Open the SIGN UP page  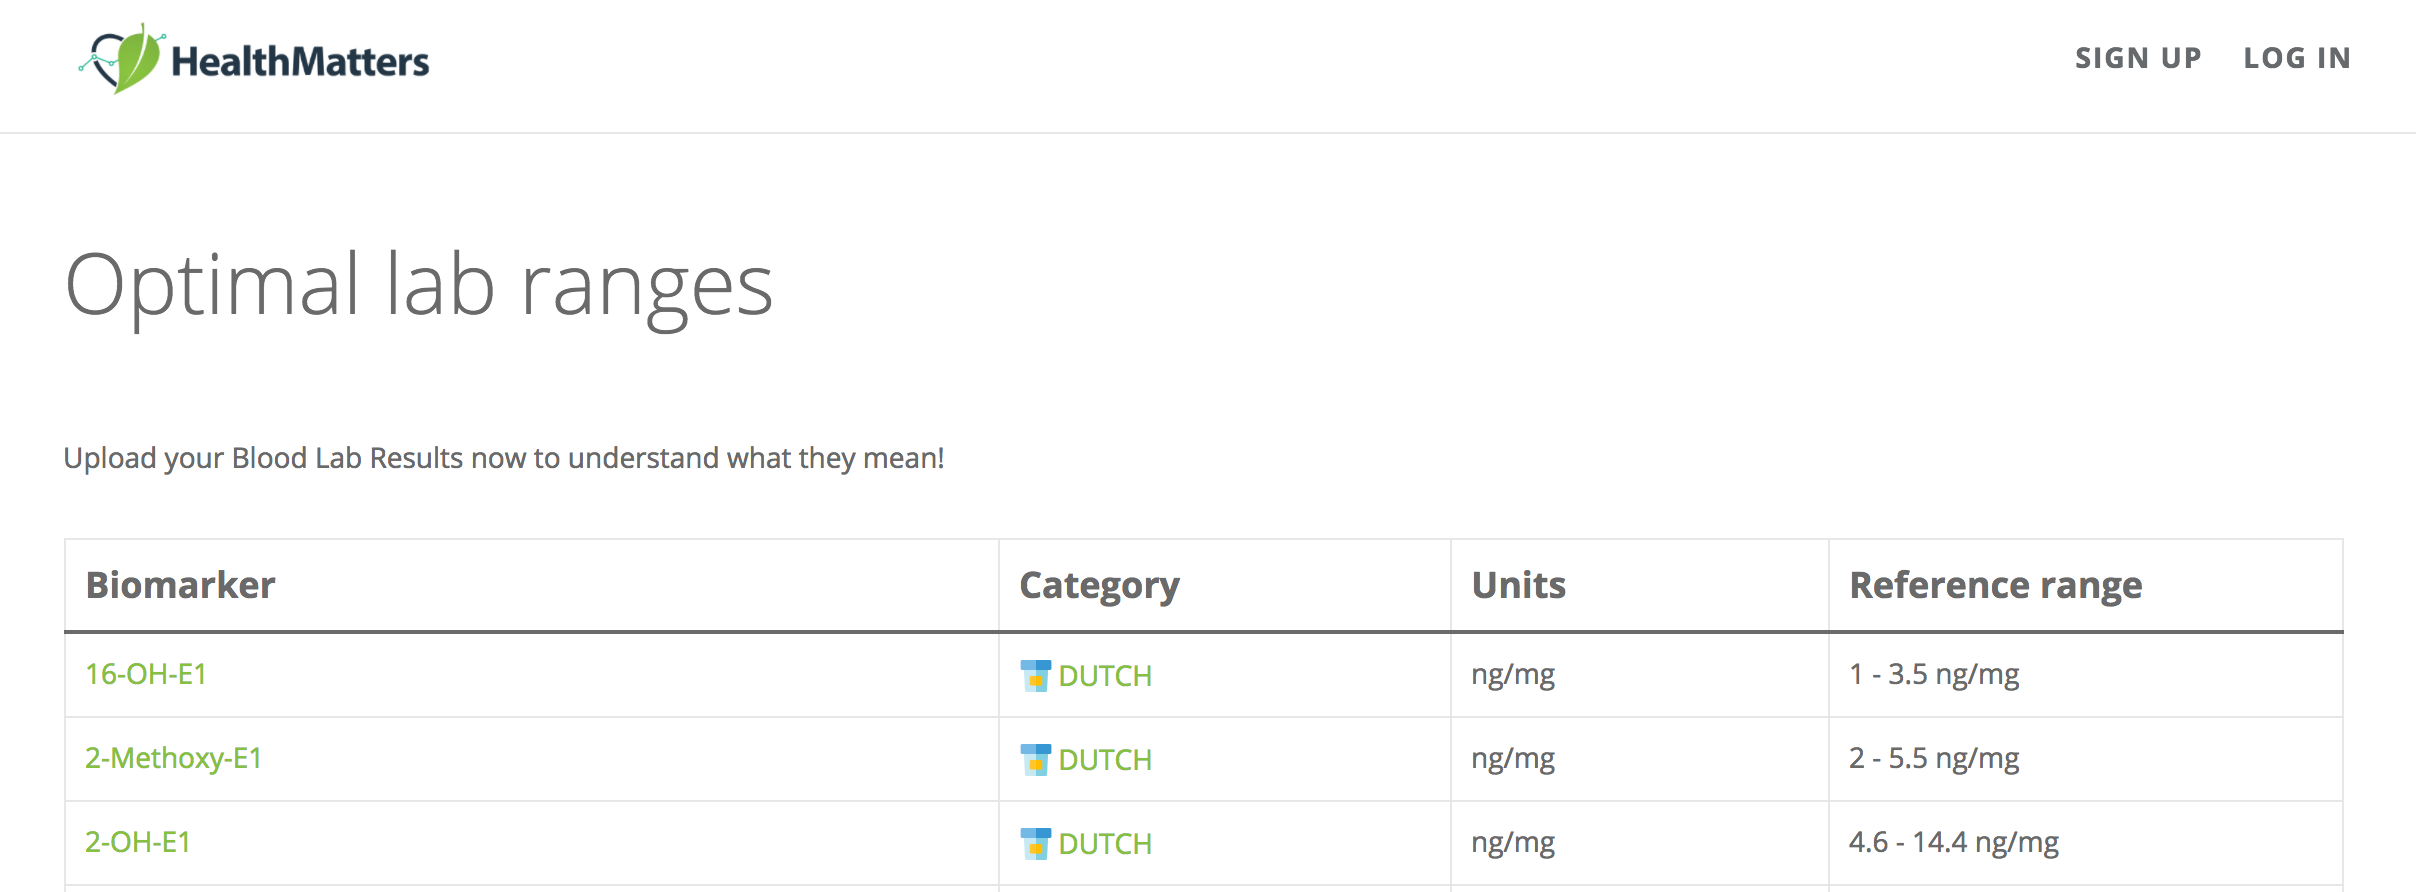click(2138, 58)
